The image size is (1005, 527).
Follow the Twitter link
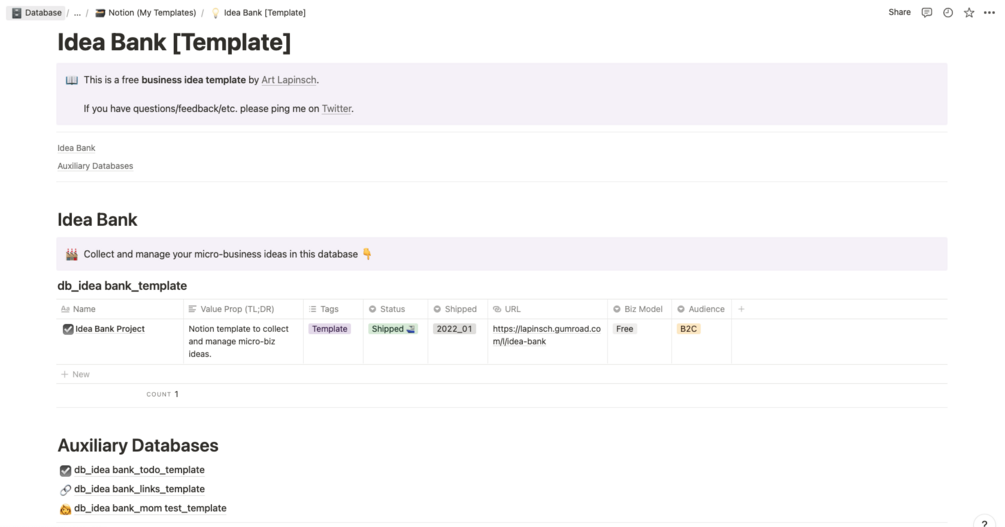coord(336,109)
